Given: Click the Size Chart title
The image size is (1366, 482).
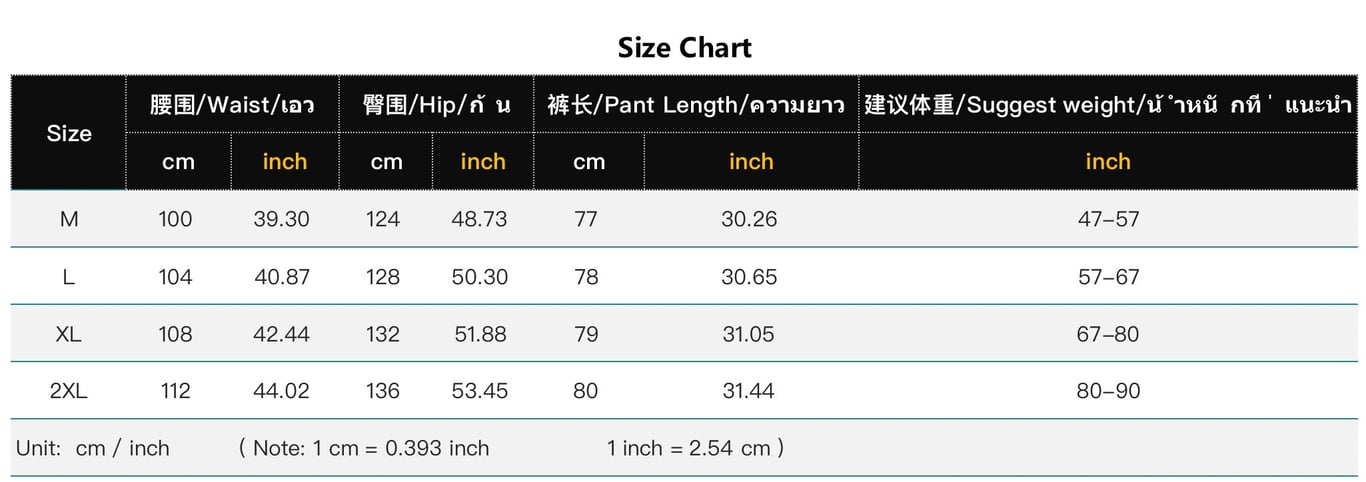Looking at the screenshot, I should pos(684,47).
